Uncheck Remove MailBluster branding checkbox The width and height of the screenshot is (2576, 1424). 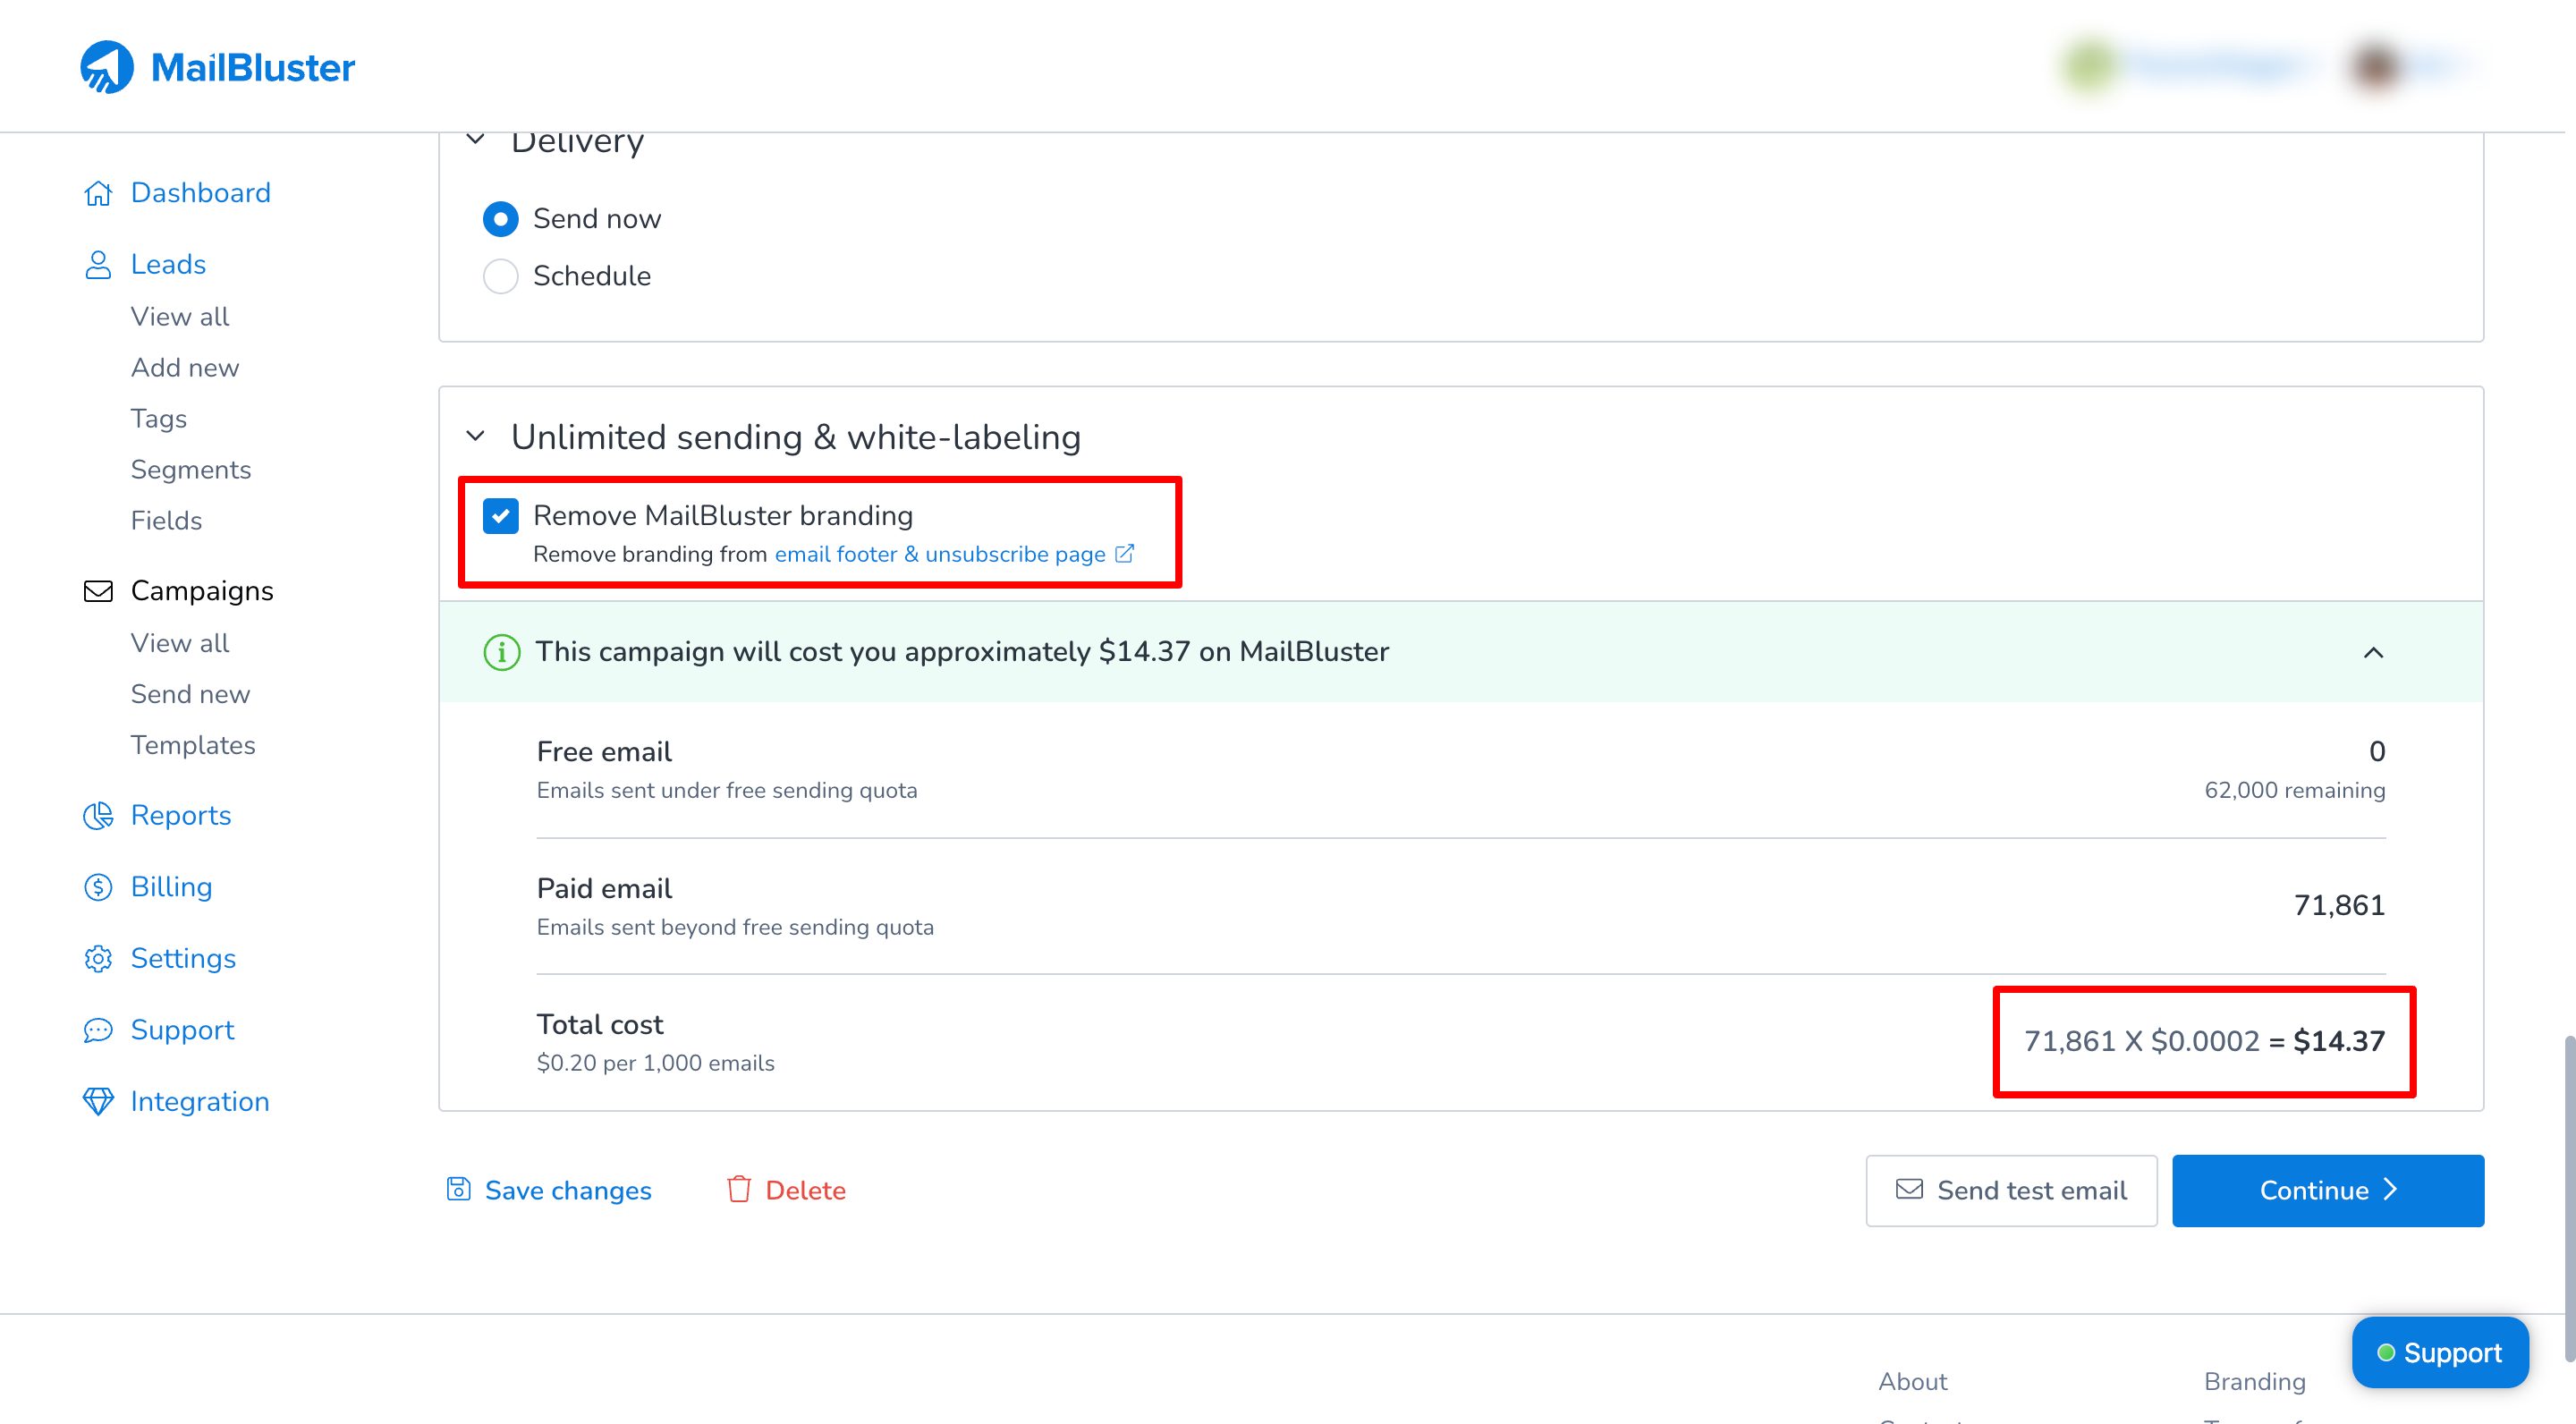(x=500, y=516)
